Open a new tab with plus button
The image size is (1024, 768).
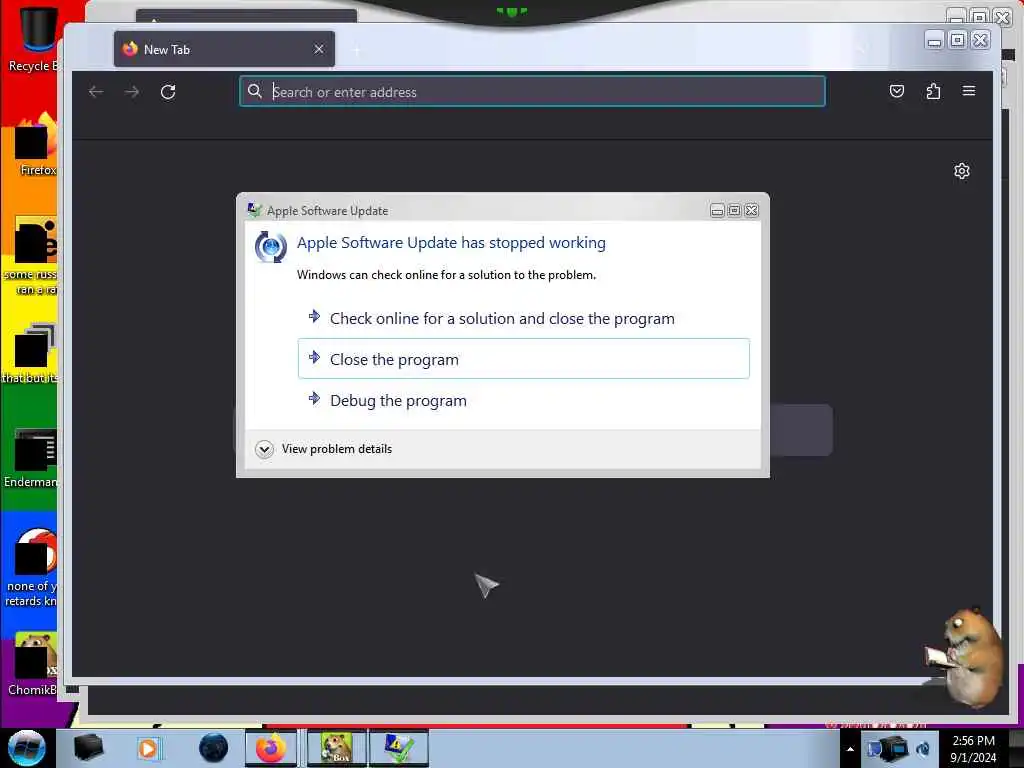[x=357, y=50]
